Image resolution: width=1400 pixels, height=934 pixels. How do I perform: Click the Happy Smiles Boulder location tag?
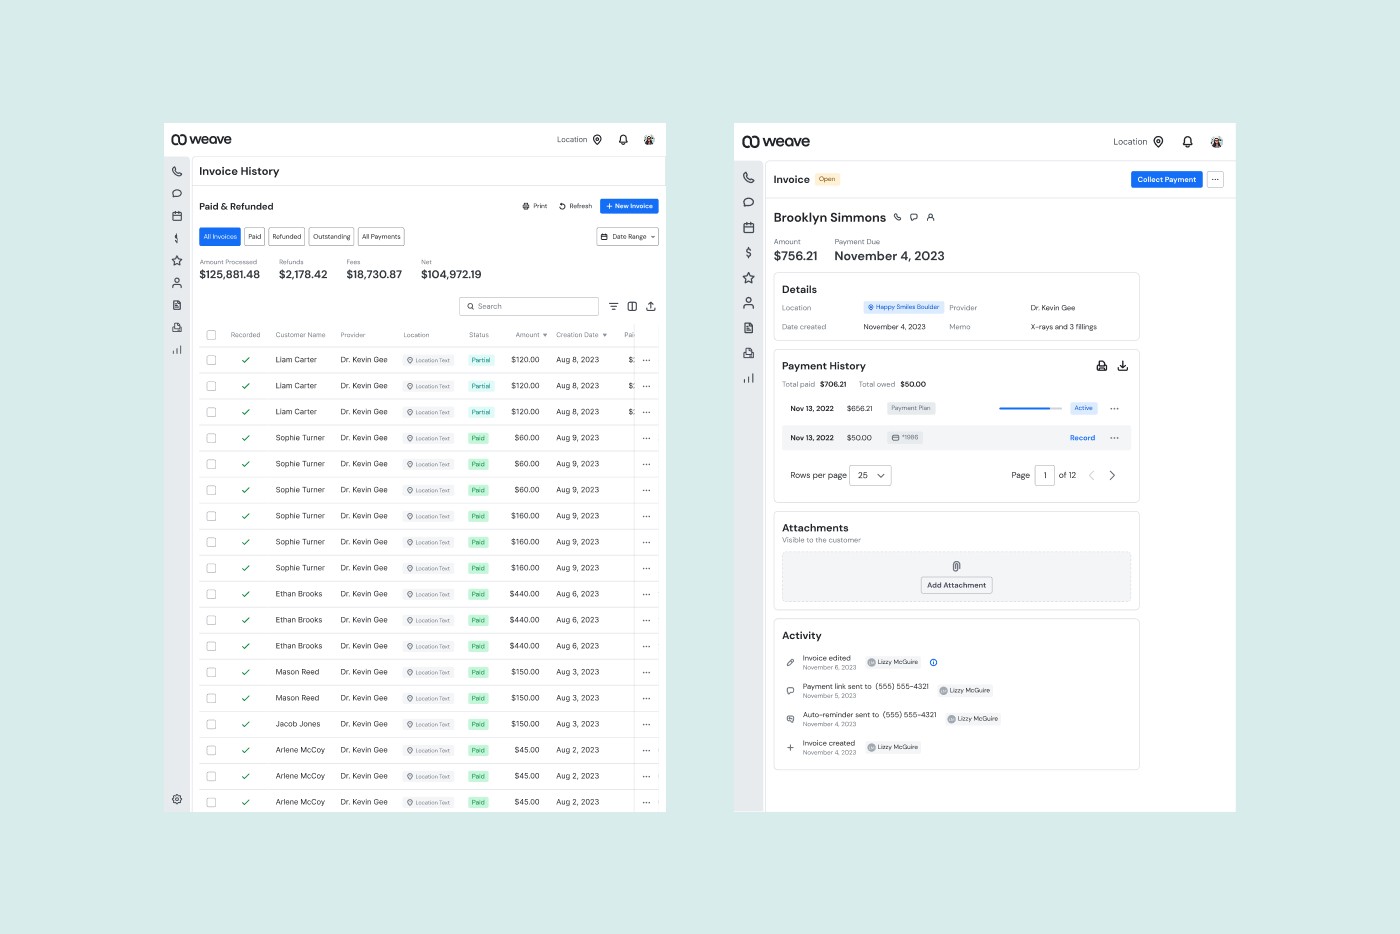[x=904, y=307]
